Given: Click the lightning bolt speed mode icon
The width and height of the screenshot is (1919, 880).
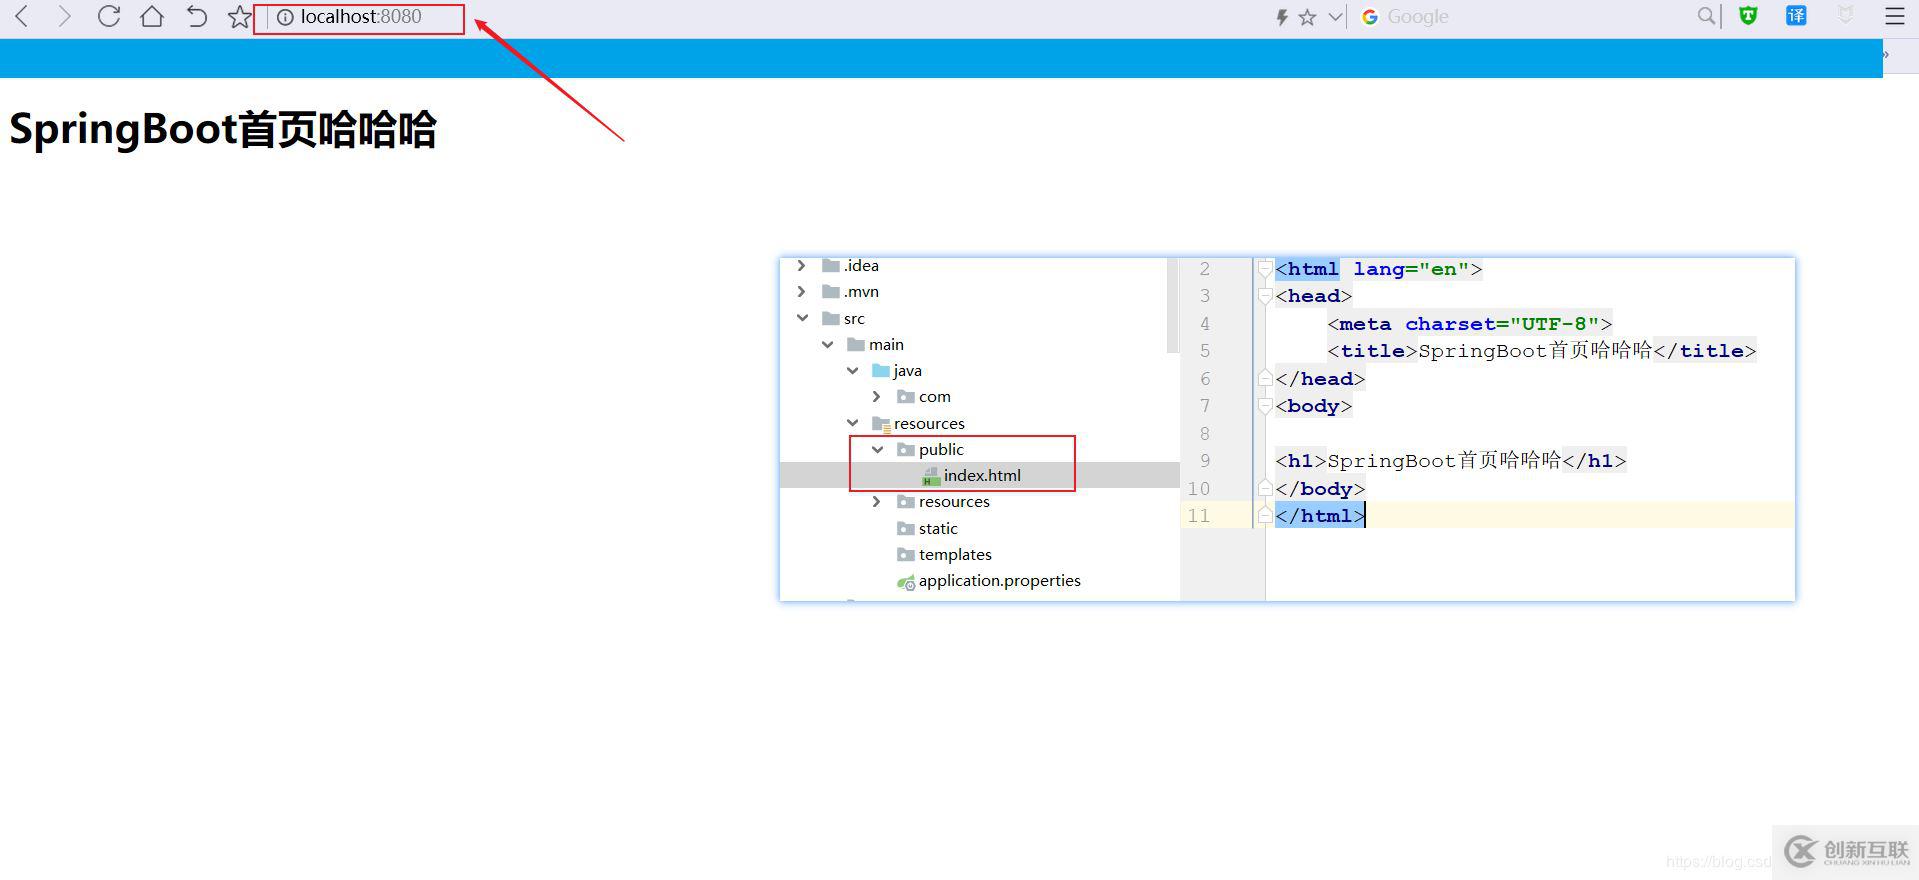Looking at the screenshot, I should [1282, 17].
